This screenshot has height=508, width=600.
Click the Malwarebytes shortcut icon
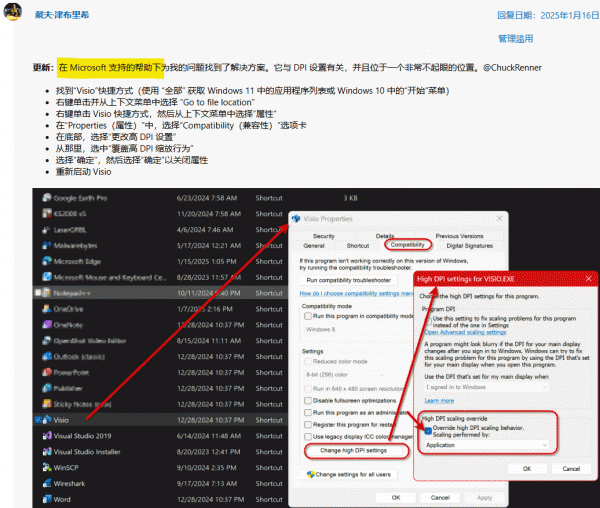click(x=47, y=245)
